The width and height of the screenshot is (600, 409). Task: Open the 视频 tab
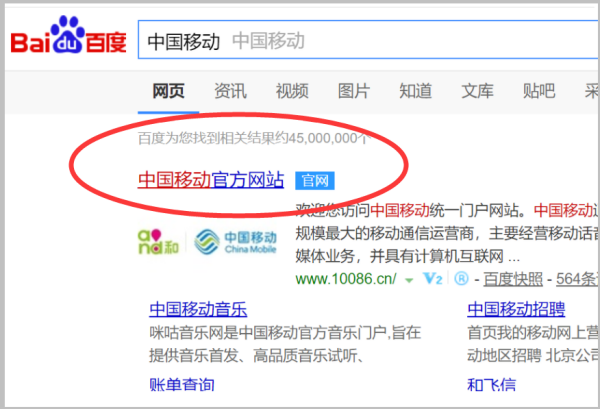tap(292, 91)
